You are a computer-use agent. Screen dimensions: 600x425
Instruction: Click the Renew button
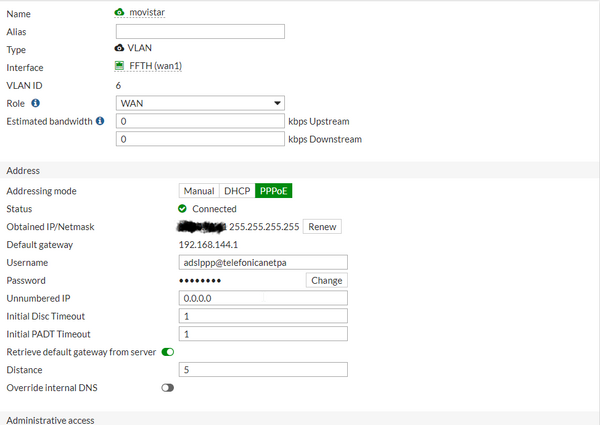point(322,227)
